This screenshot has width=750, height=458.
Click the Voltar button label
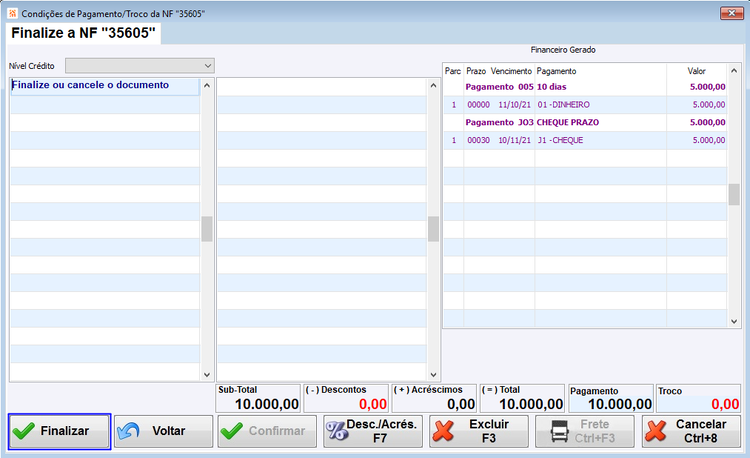point(169,431)
